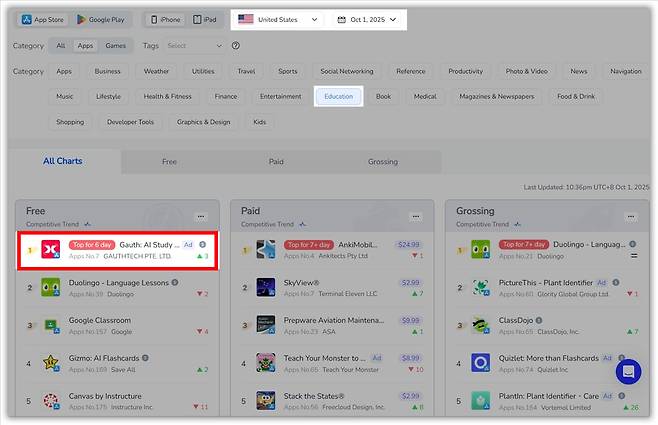This screenshot has height=425, width=658.
Task: Choose the Health & Fitness category
Action: point(167,96)
